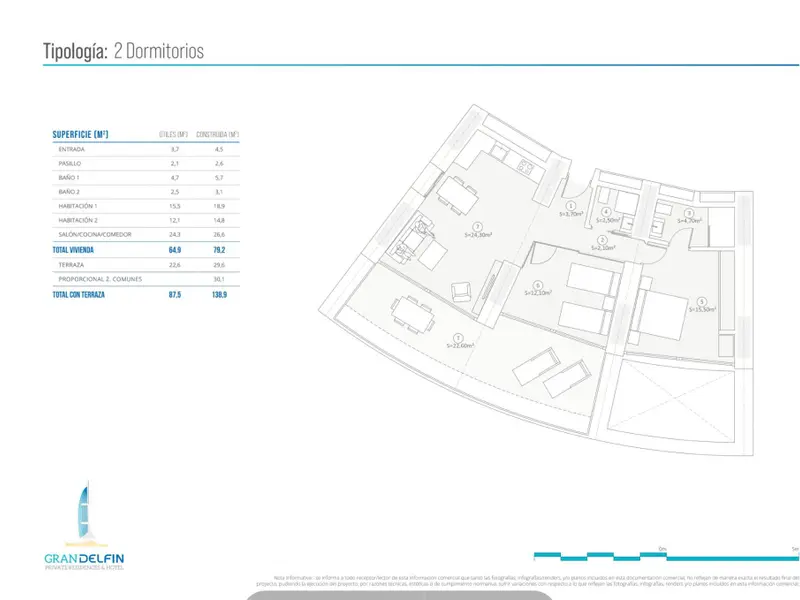The width and height of the screenshot is (800, 600).
Task: Click the double bed in room 5
Action: pos(659,310)
